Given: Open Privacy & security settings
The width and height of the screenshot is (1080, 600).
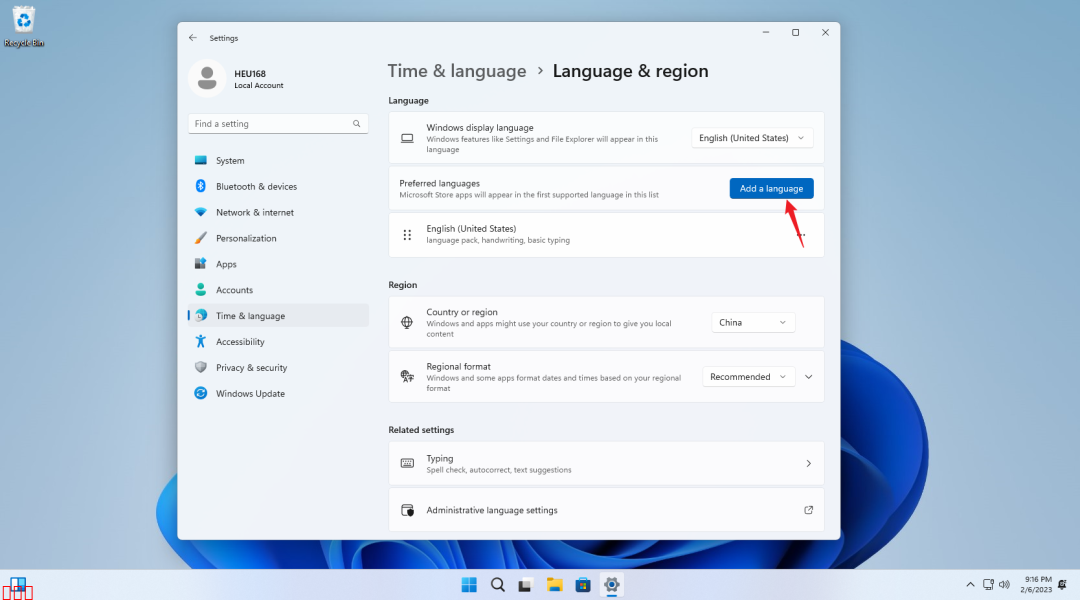Looking at the screenshot, I should pos(251,368).
